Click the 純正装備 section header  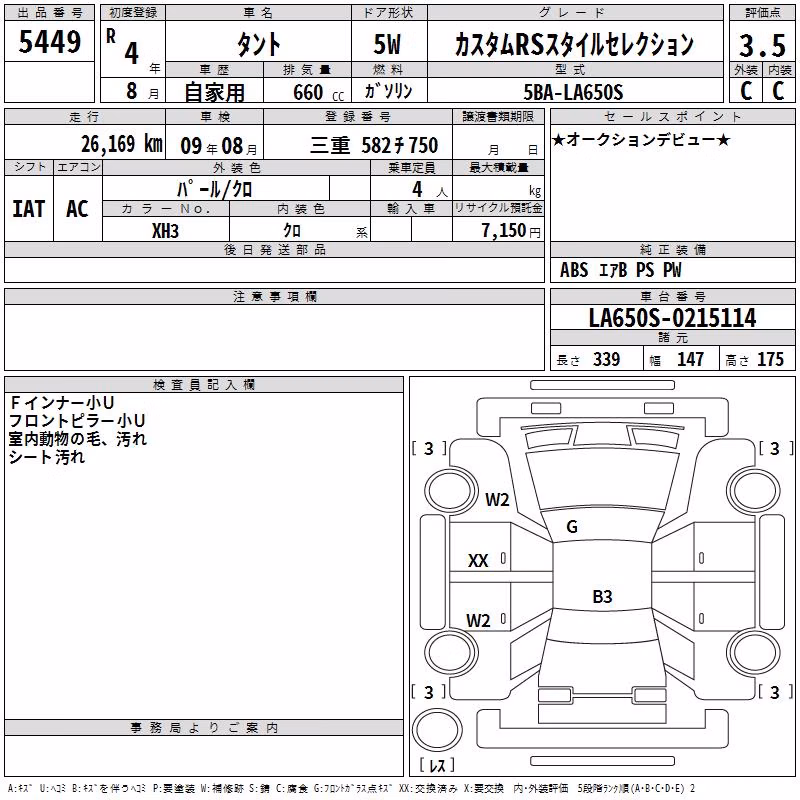point(672,249)
